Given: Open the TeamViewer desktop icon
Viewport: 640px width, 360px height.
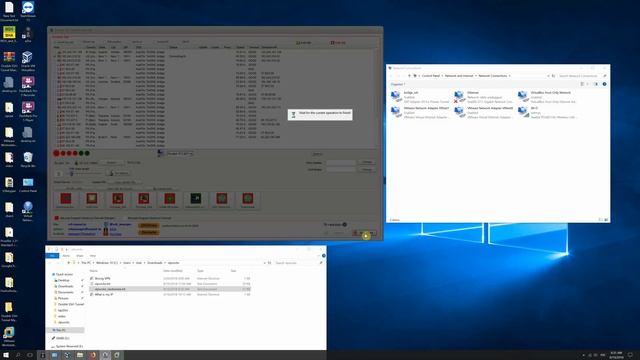Looking at the screenshot, I should click(x=28, y=11).
